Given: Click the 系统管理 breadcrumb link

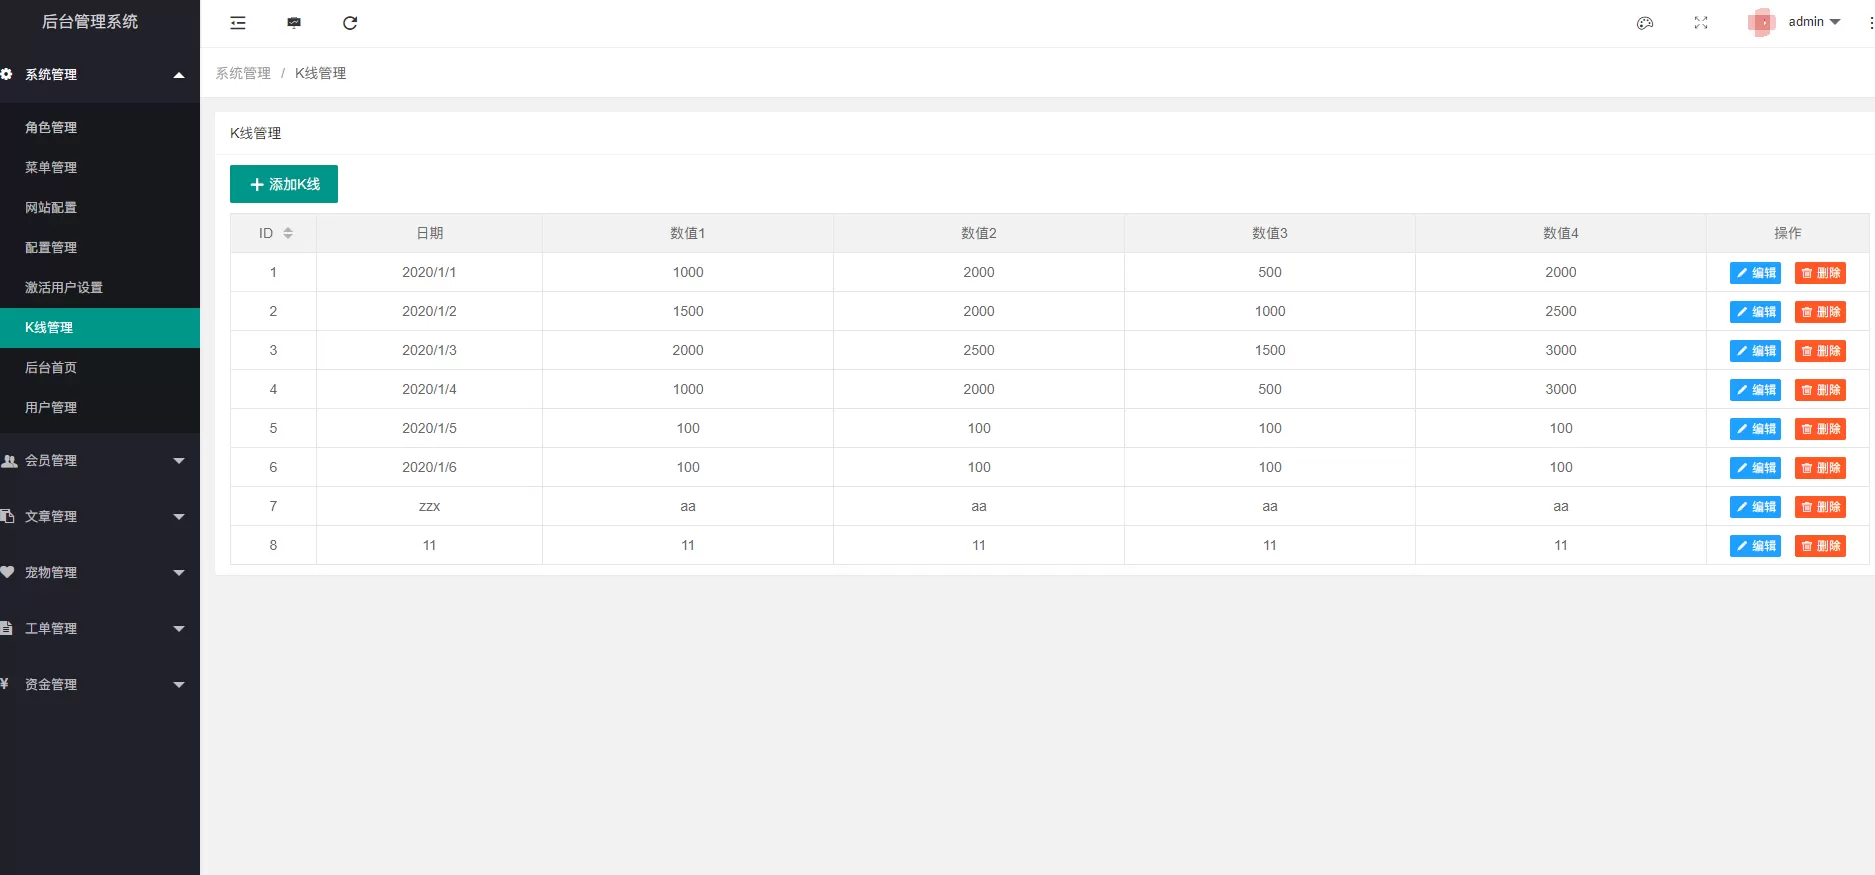Looking at the screenshot, I should click(243, 73).
